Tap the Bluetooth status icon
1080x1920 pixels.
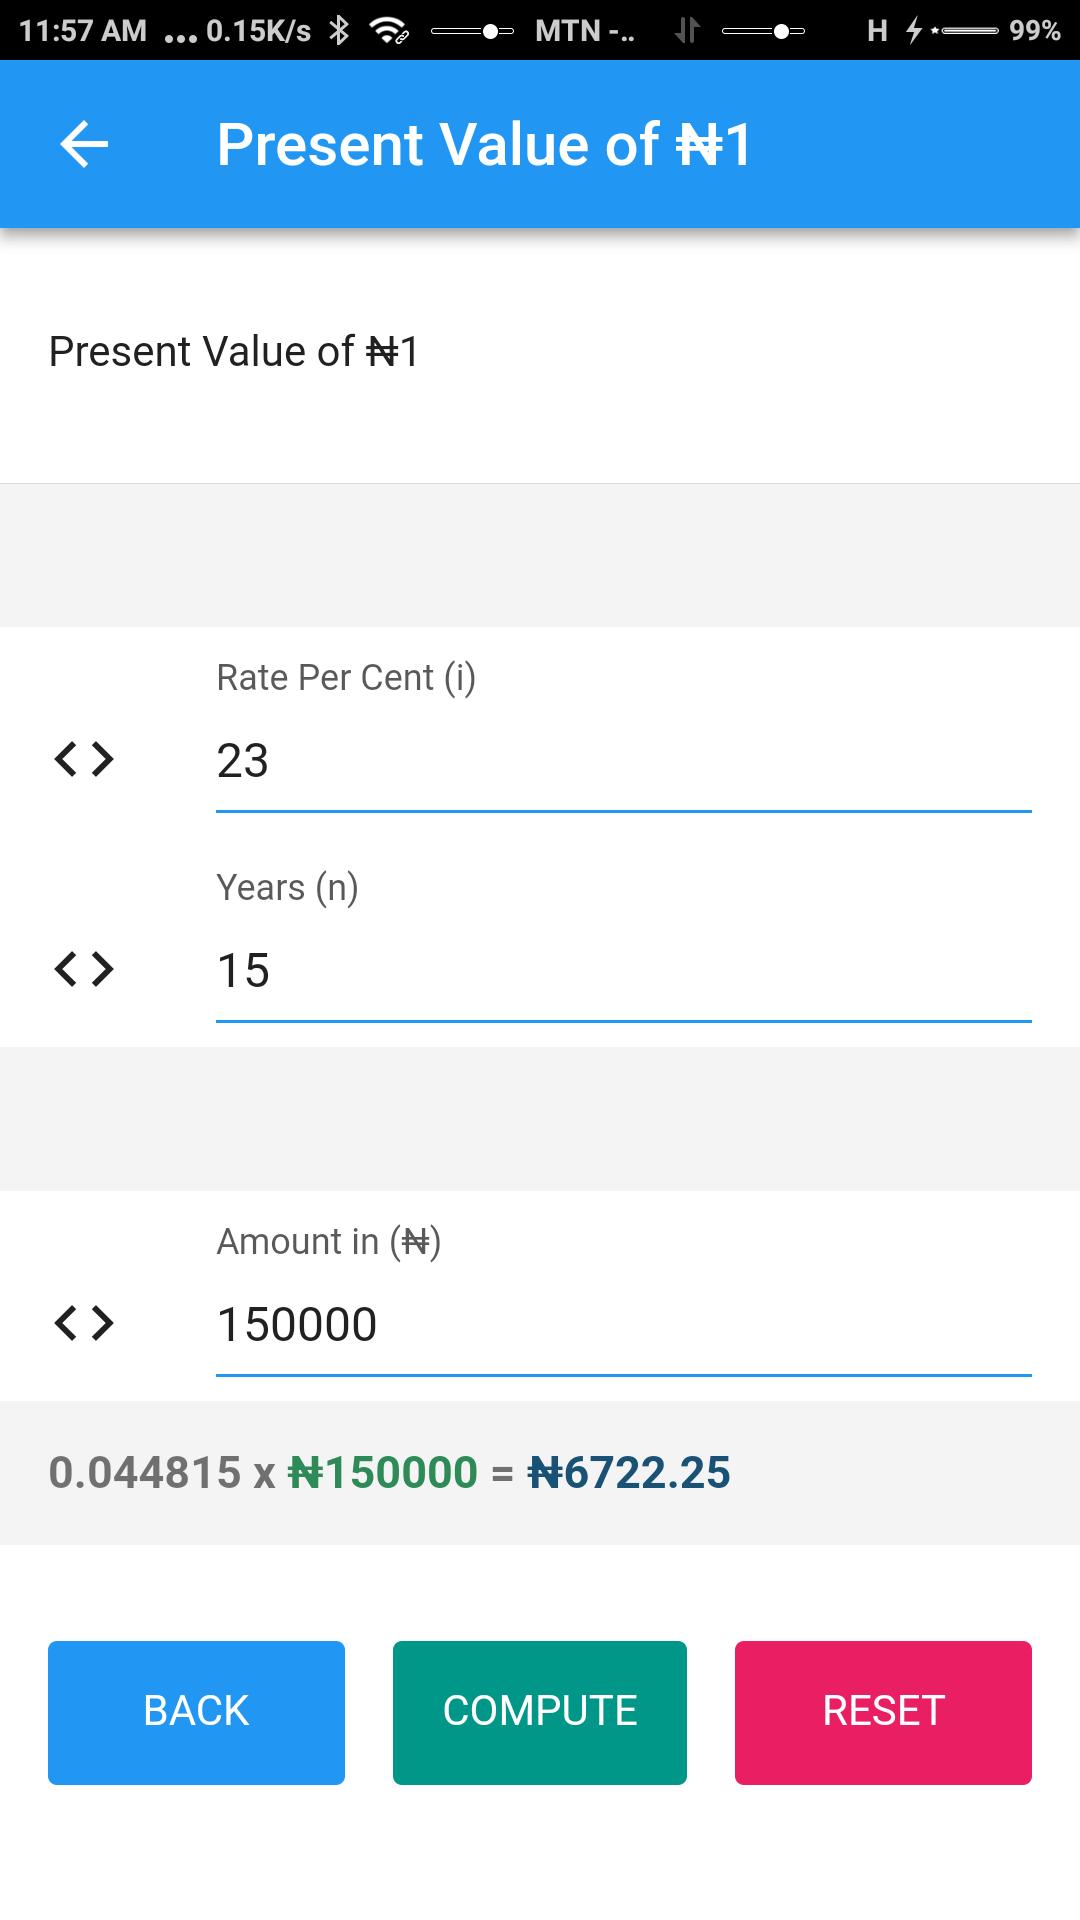pyautogui.click(x=340, y=30)
